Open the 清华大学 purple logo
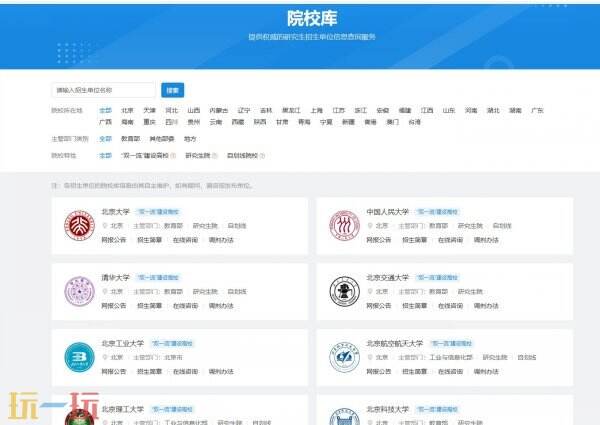 pos(79,291)
